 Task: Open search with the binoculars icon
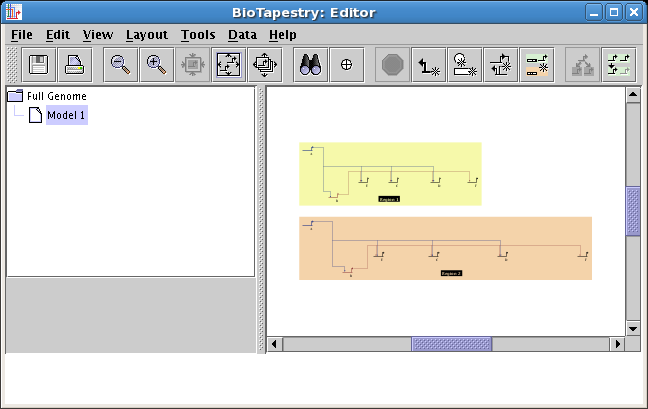(x=310, y=65)
